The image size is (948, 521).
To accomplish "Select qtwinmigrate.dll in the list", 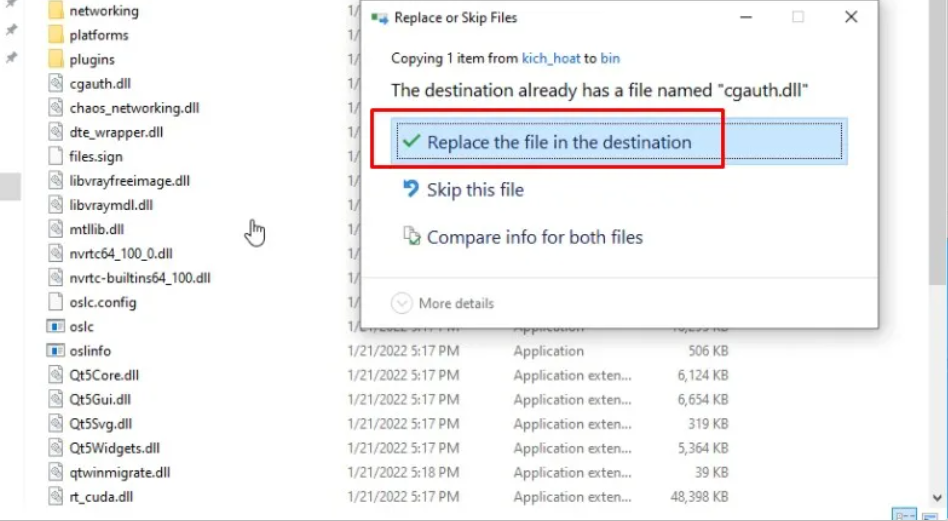I will point(120,472).
